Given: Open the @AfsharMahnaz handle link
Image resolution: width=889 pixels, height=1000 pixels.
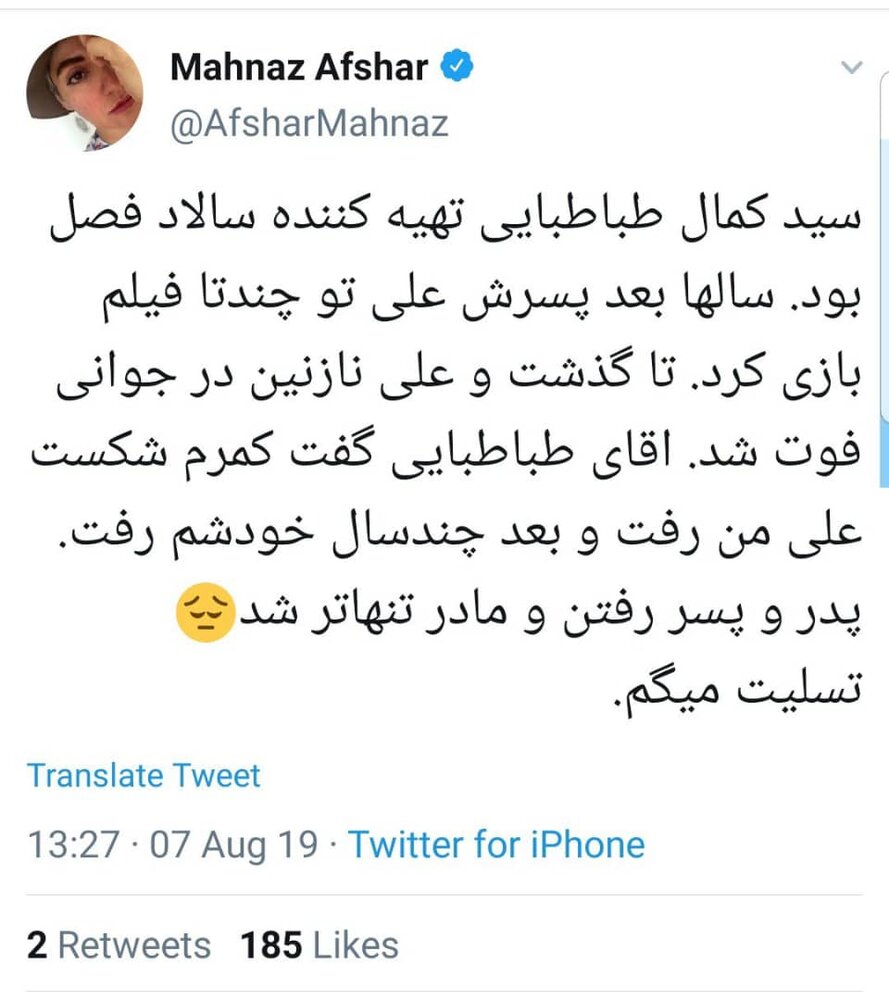Looking at the screenshot, I should (x=309, y=123).
